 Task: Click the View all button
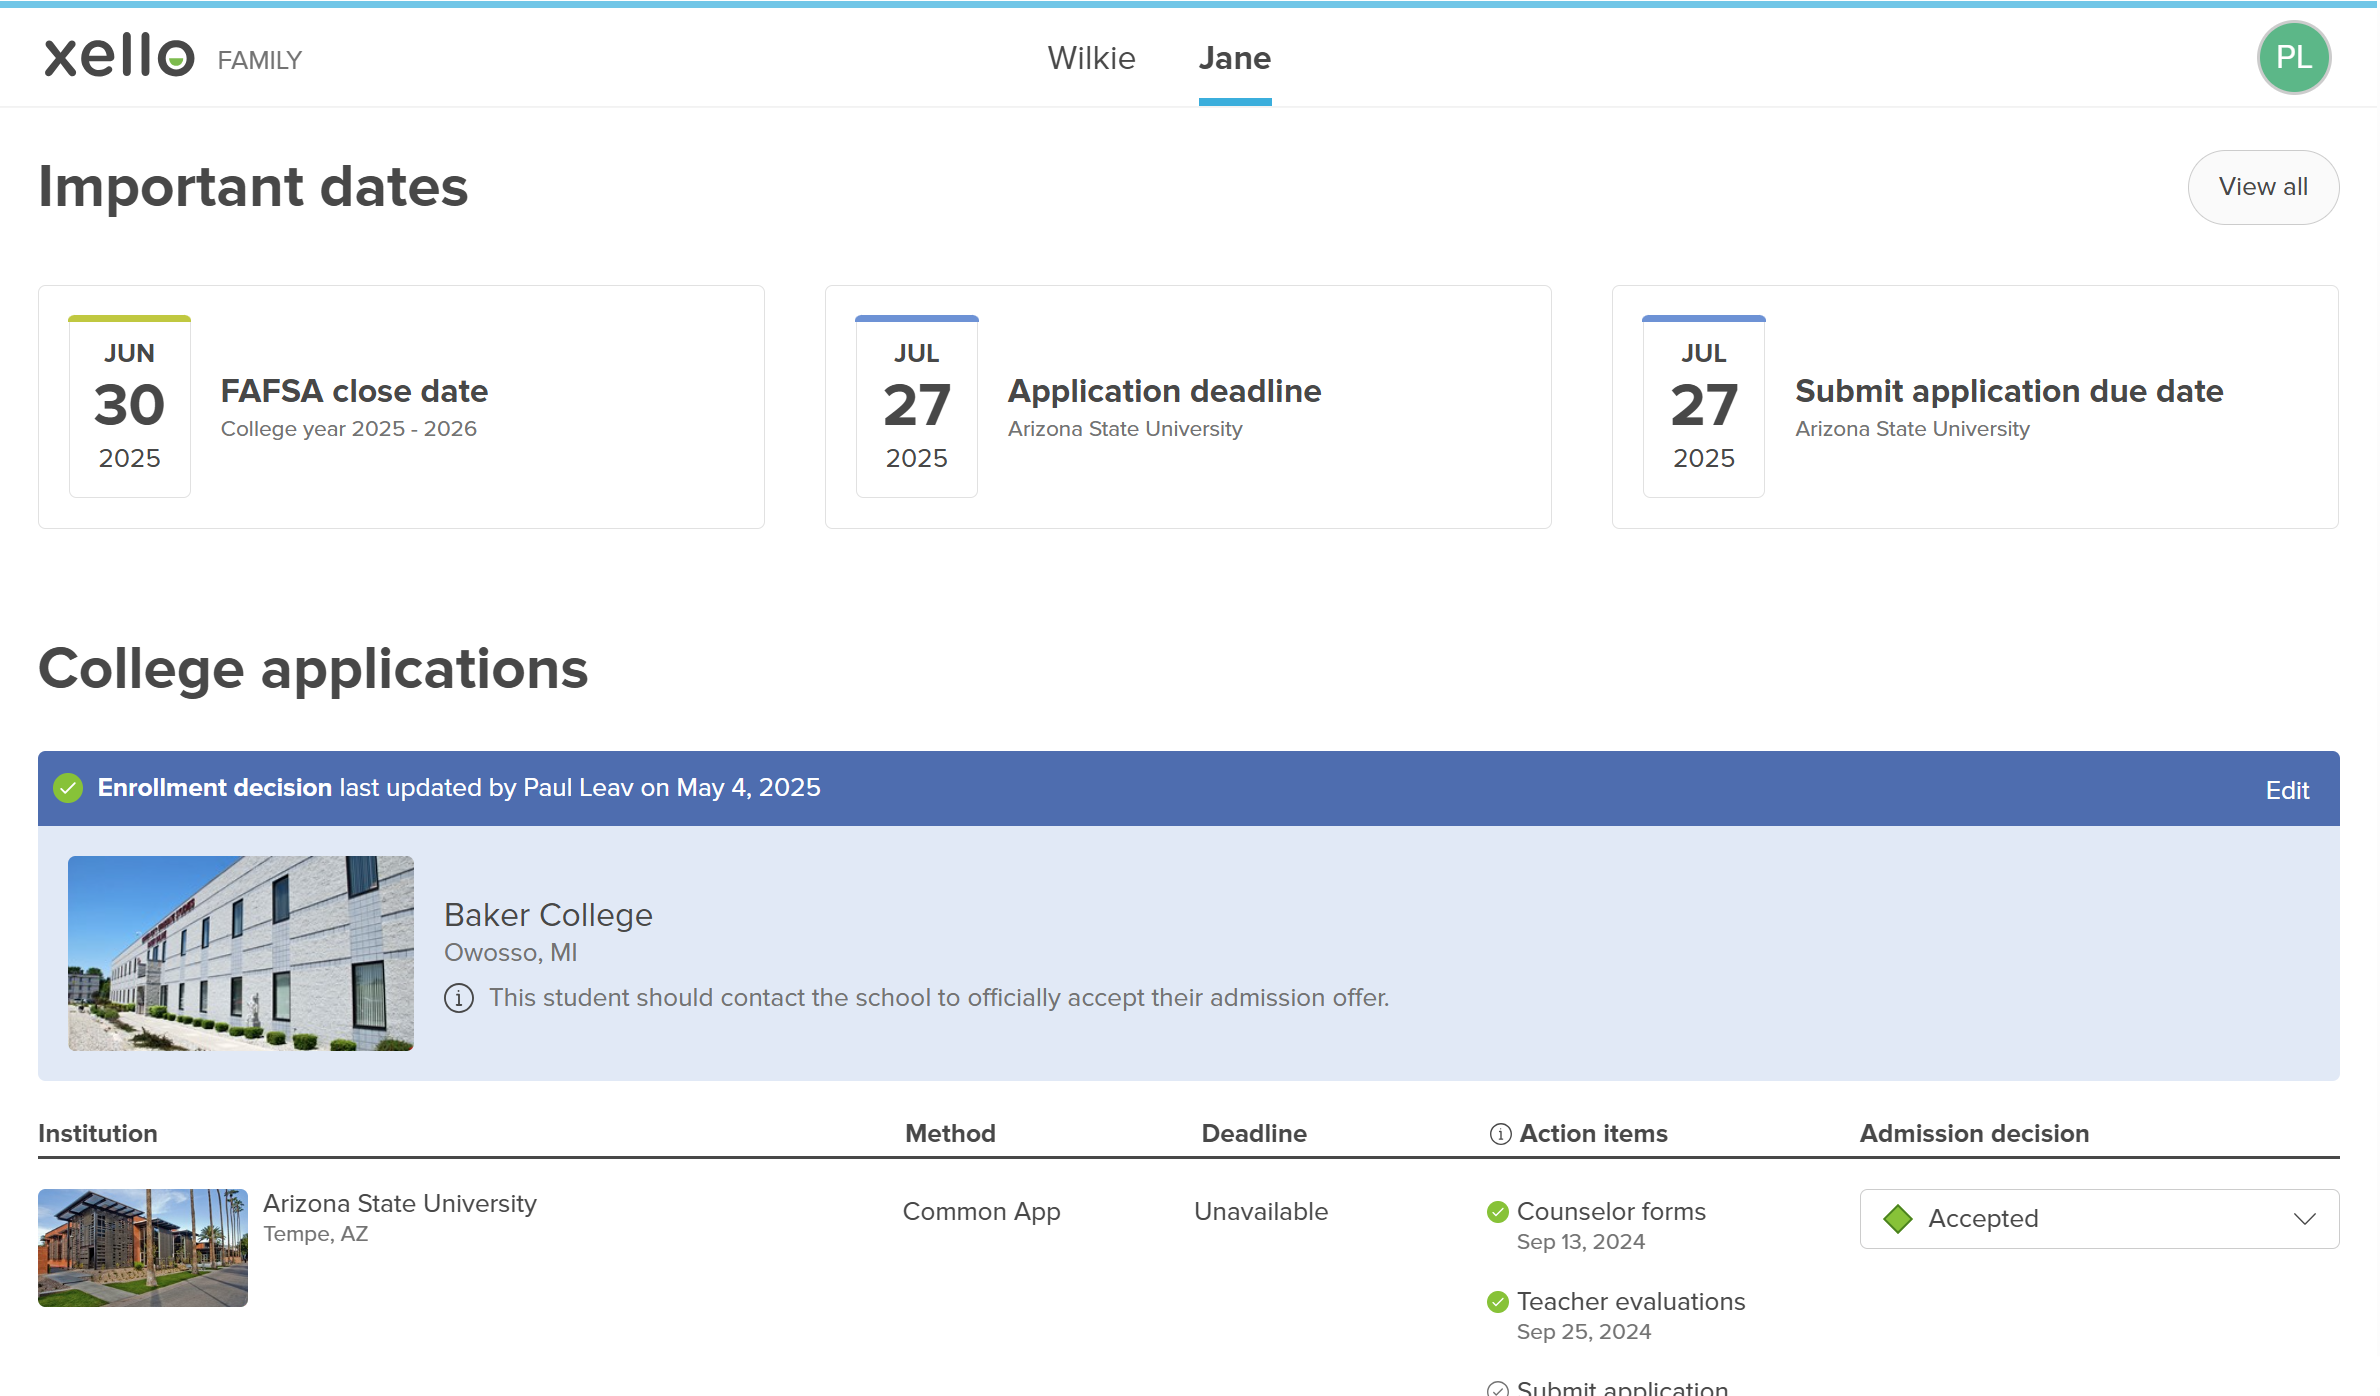click(2263, 187)
